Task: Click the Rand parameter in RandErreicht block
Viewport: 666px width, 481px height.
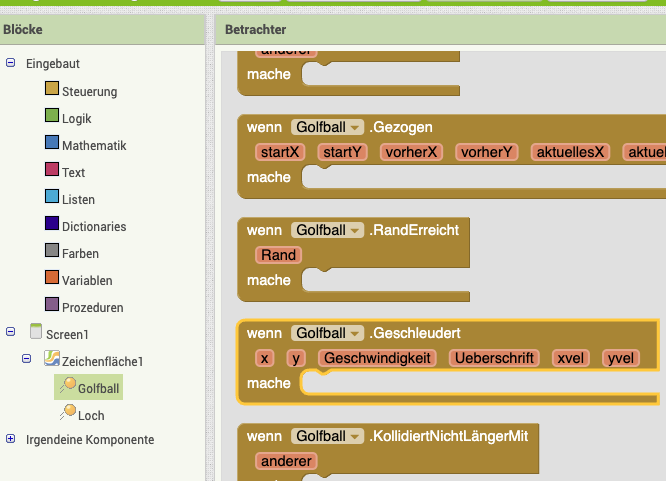Action: (278, 255)
